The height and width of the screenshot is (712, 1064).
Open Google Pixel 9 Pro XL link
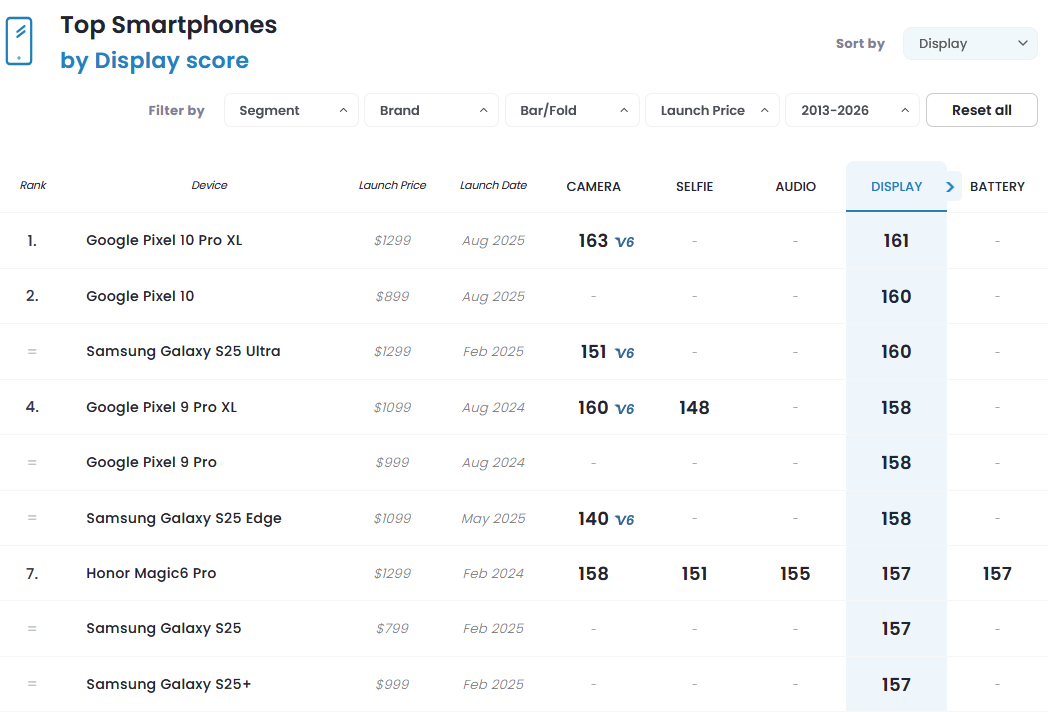[162, 407]
